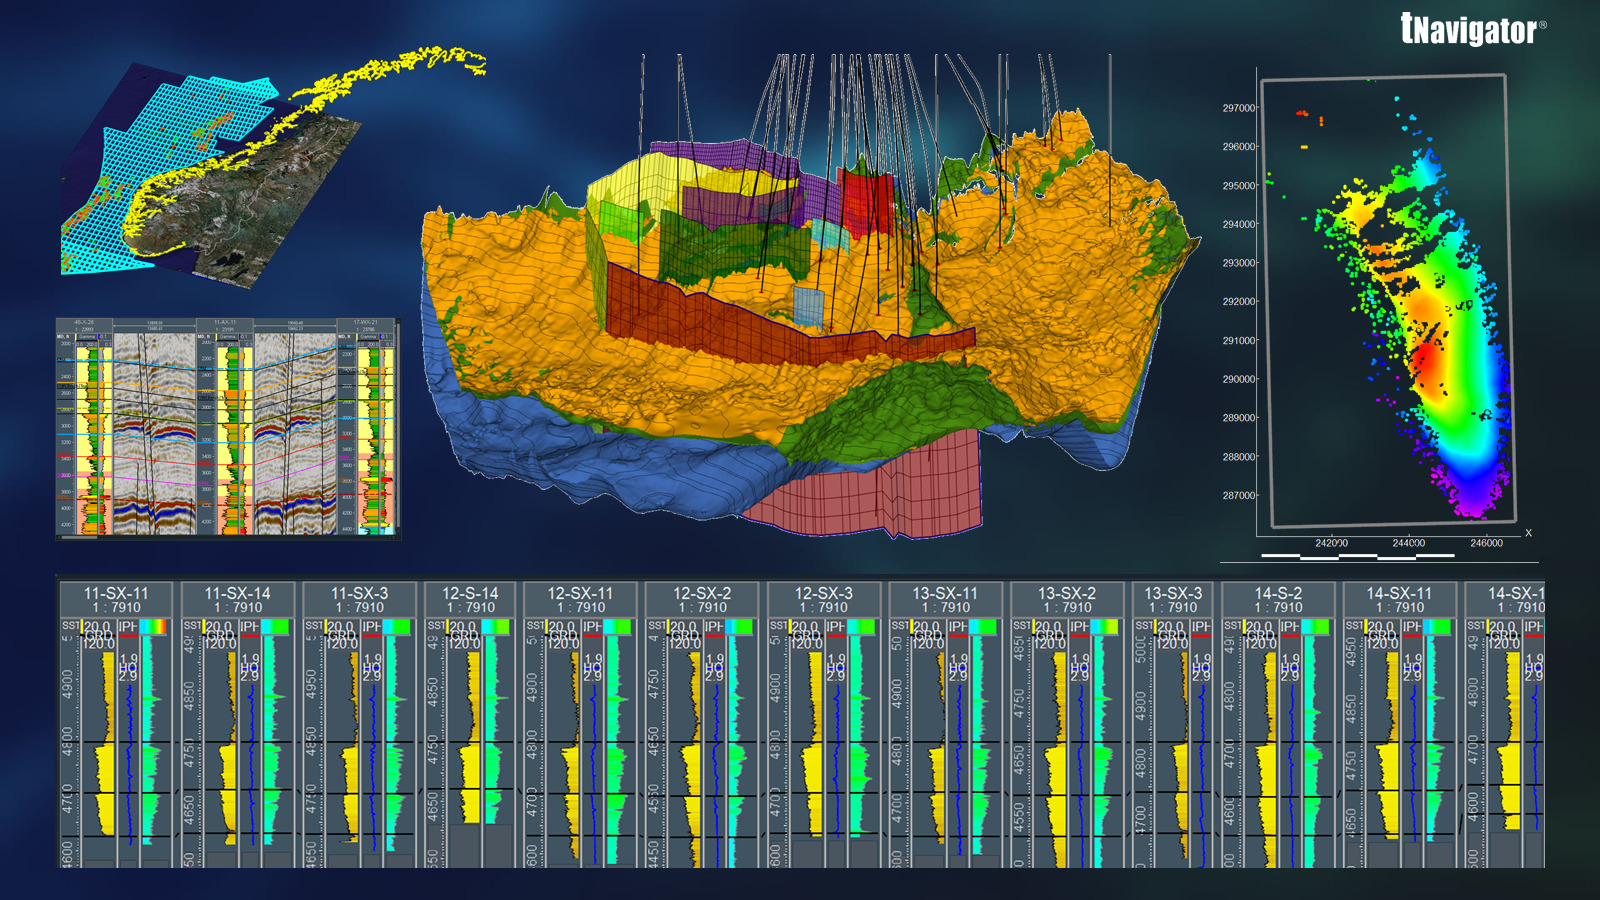Click the IPH track header in well 11-SX-14

(249, 626)
